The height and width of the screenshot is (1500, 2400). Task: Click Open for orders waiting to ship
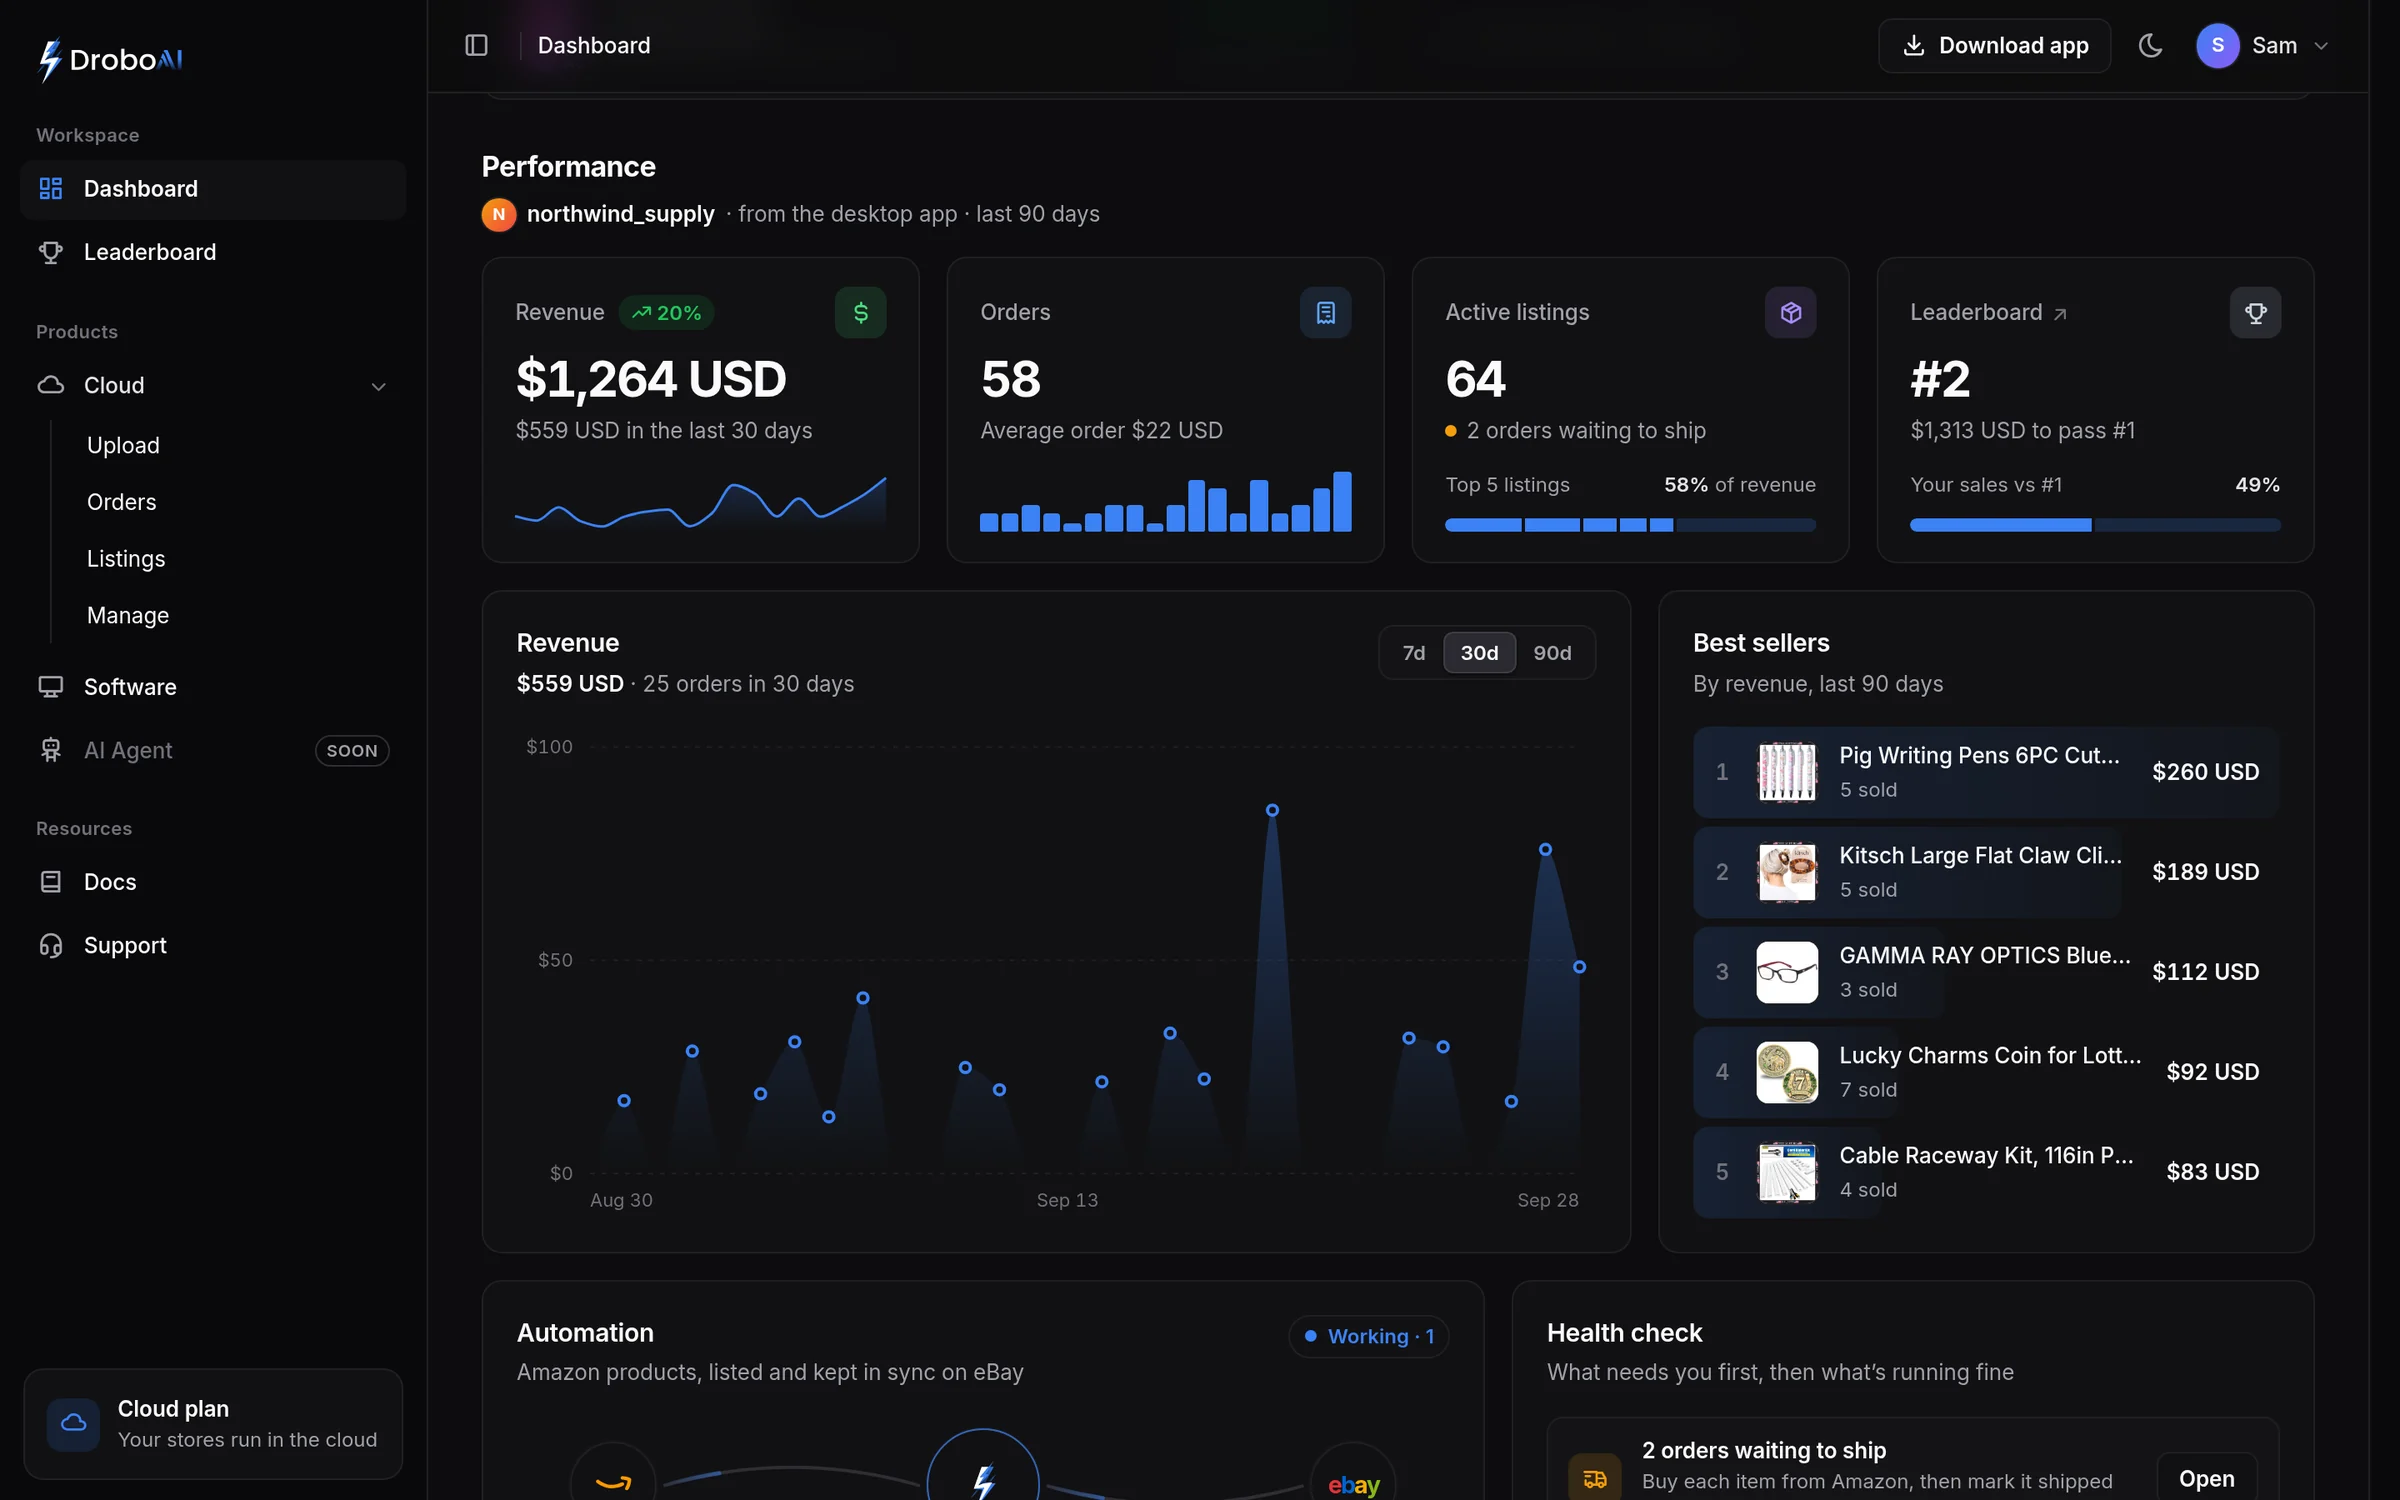2206,1478
